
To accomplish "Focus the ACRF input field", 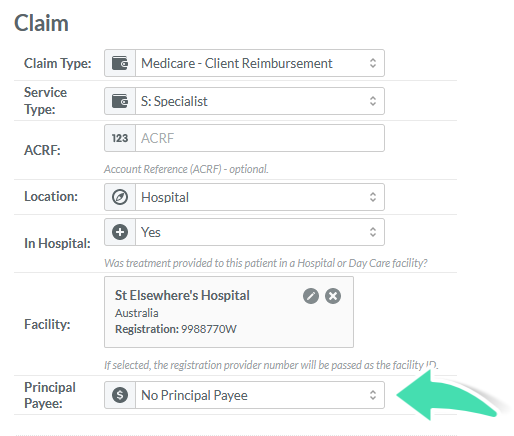I will [260, 138].
